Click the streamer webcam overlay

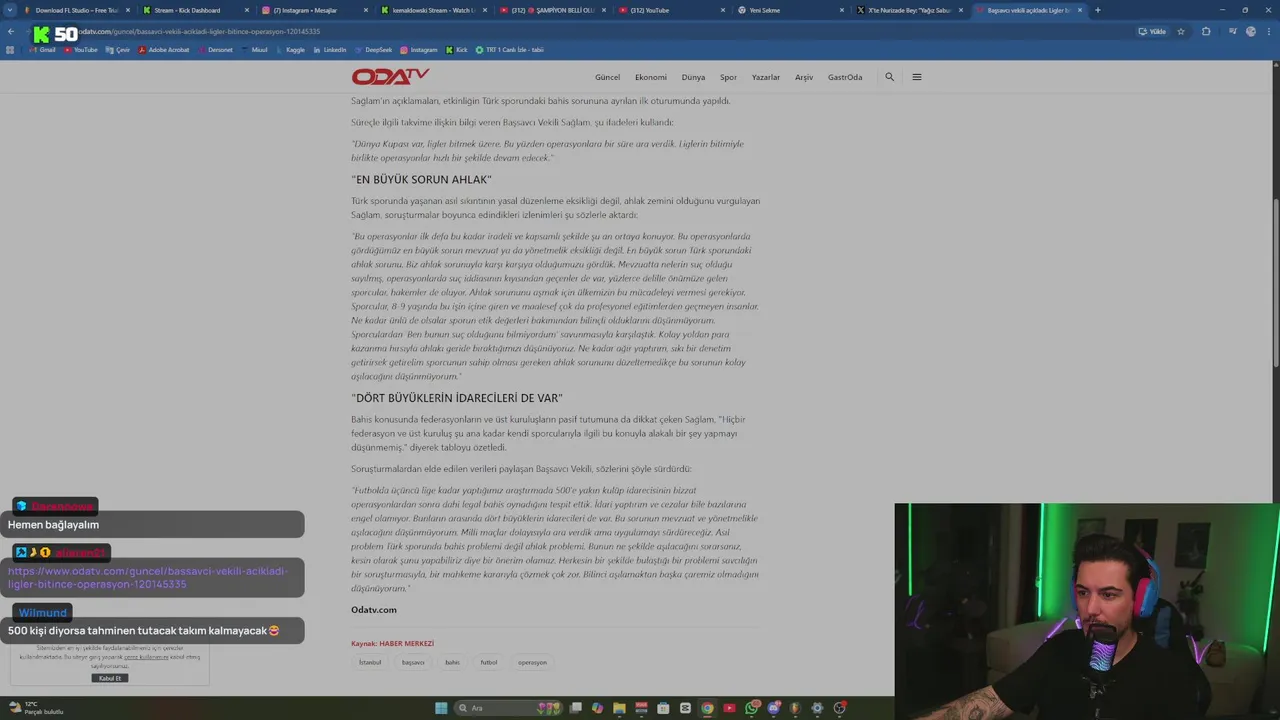point(1087,611)
